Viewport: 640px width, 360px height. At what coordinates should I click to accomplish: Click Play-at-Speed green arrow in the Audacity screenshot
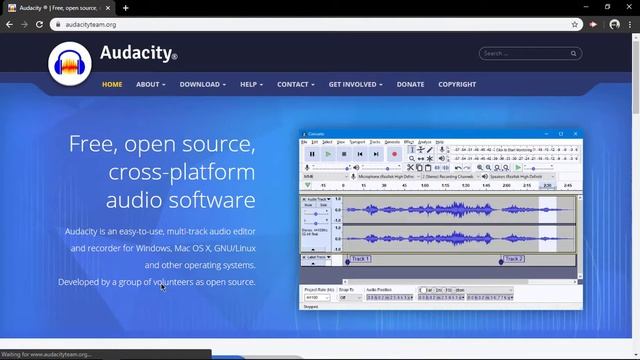click(518, 167)
